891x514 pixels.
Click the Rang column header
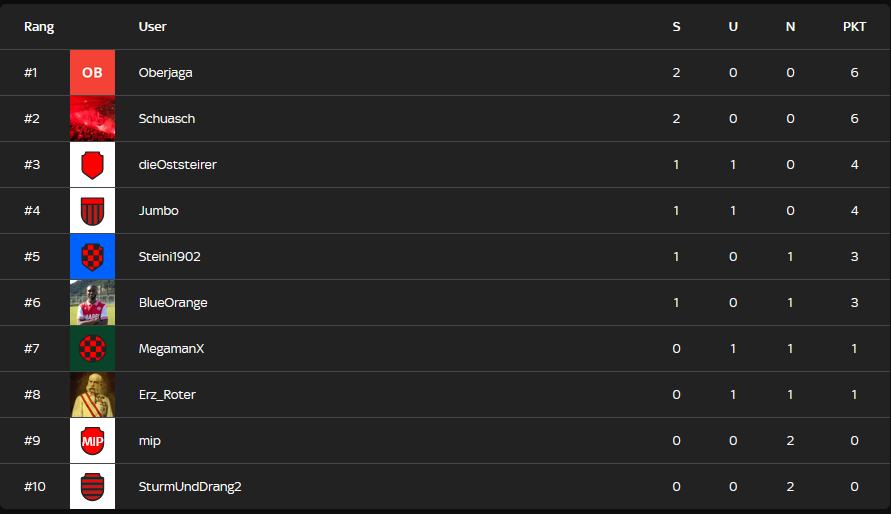point(39,27)
